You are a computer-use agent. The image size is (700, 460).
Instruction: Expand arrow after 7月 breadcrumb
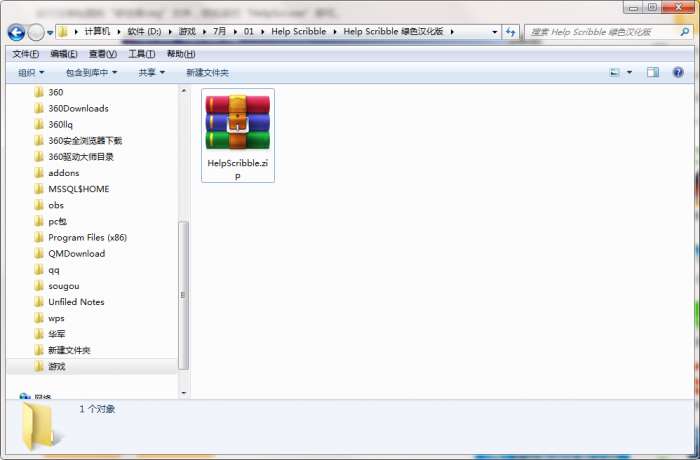(235, 32)
